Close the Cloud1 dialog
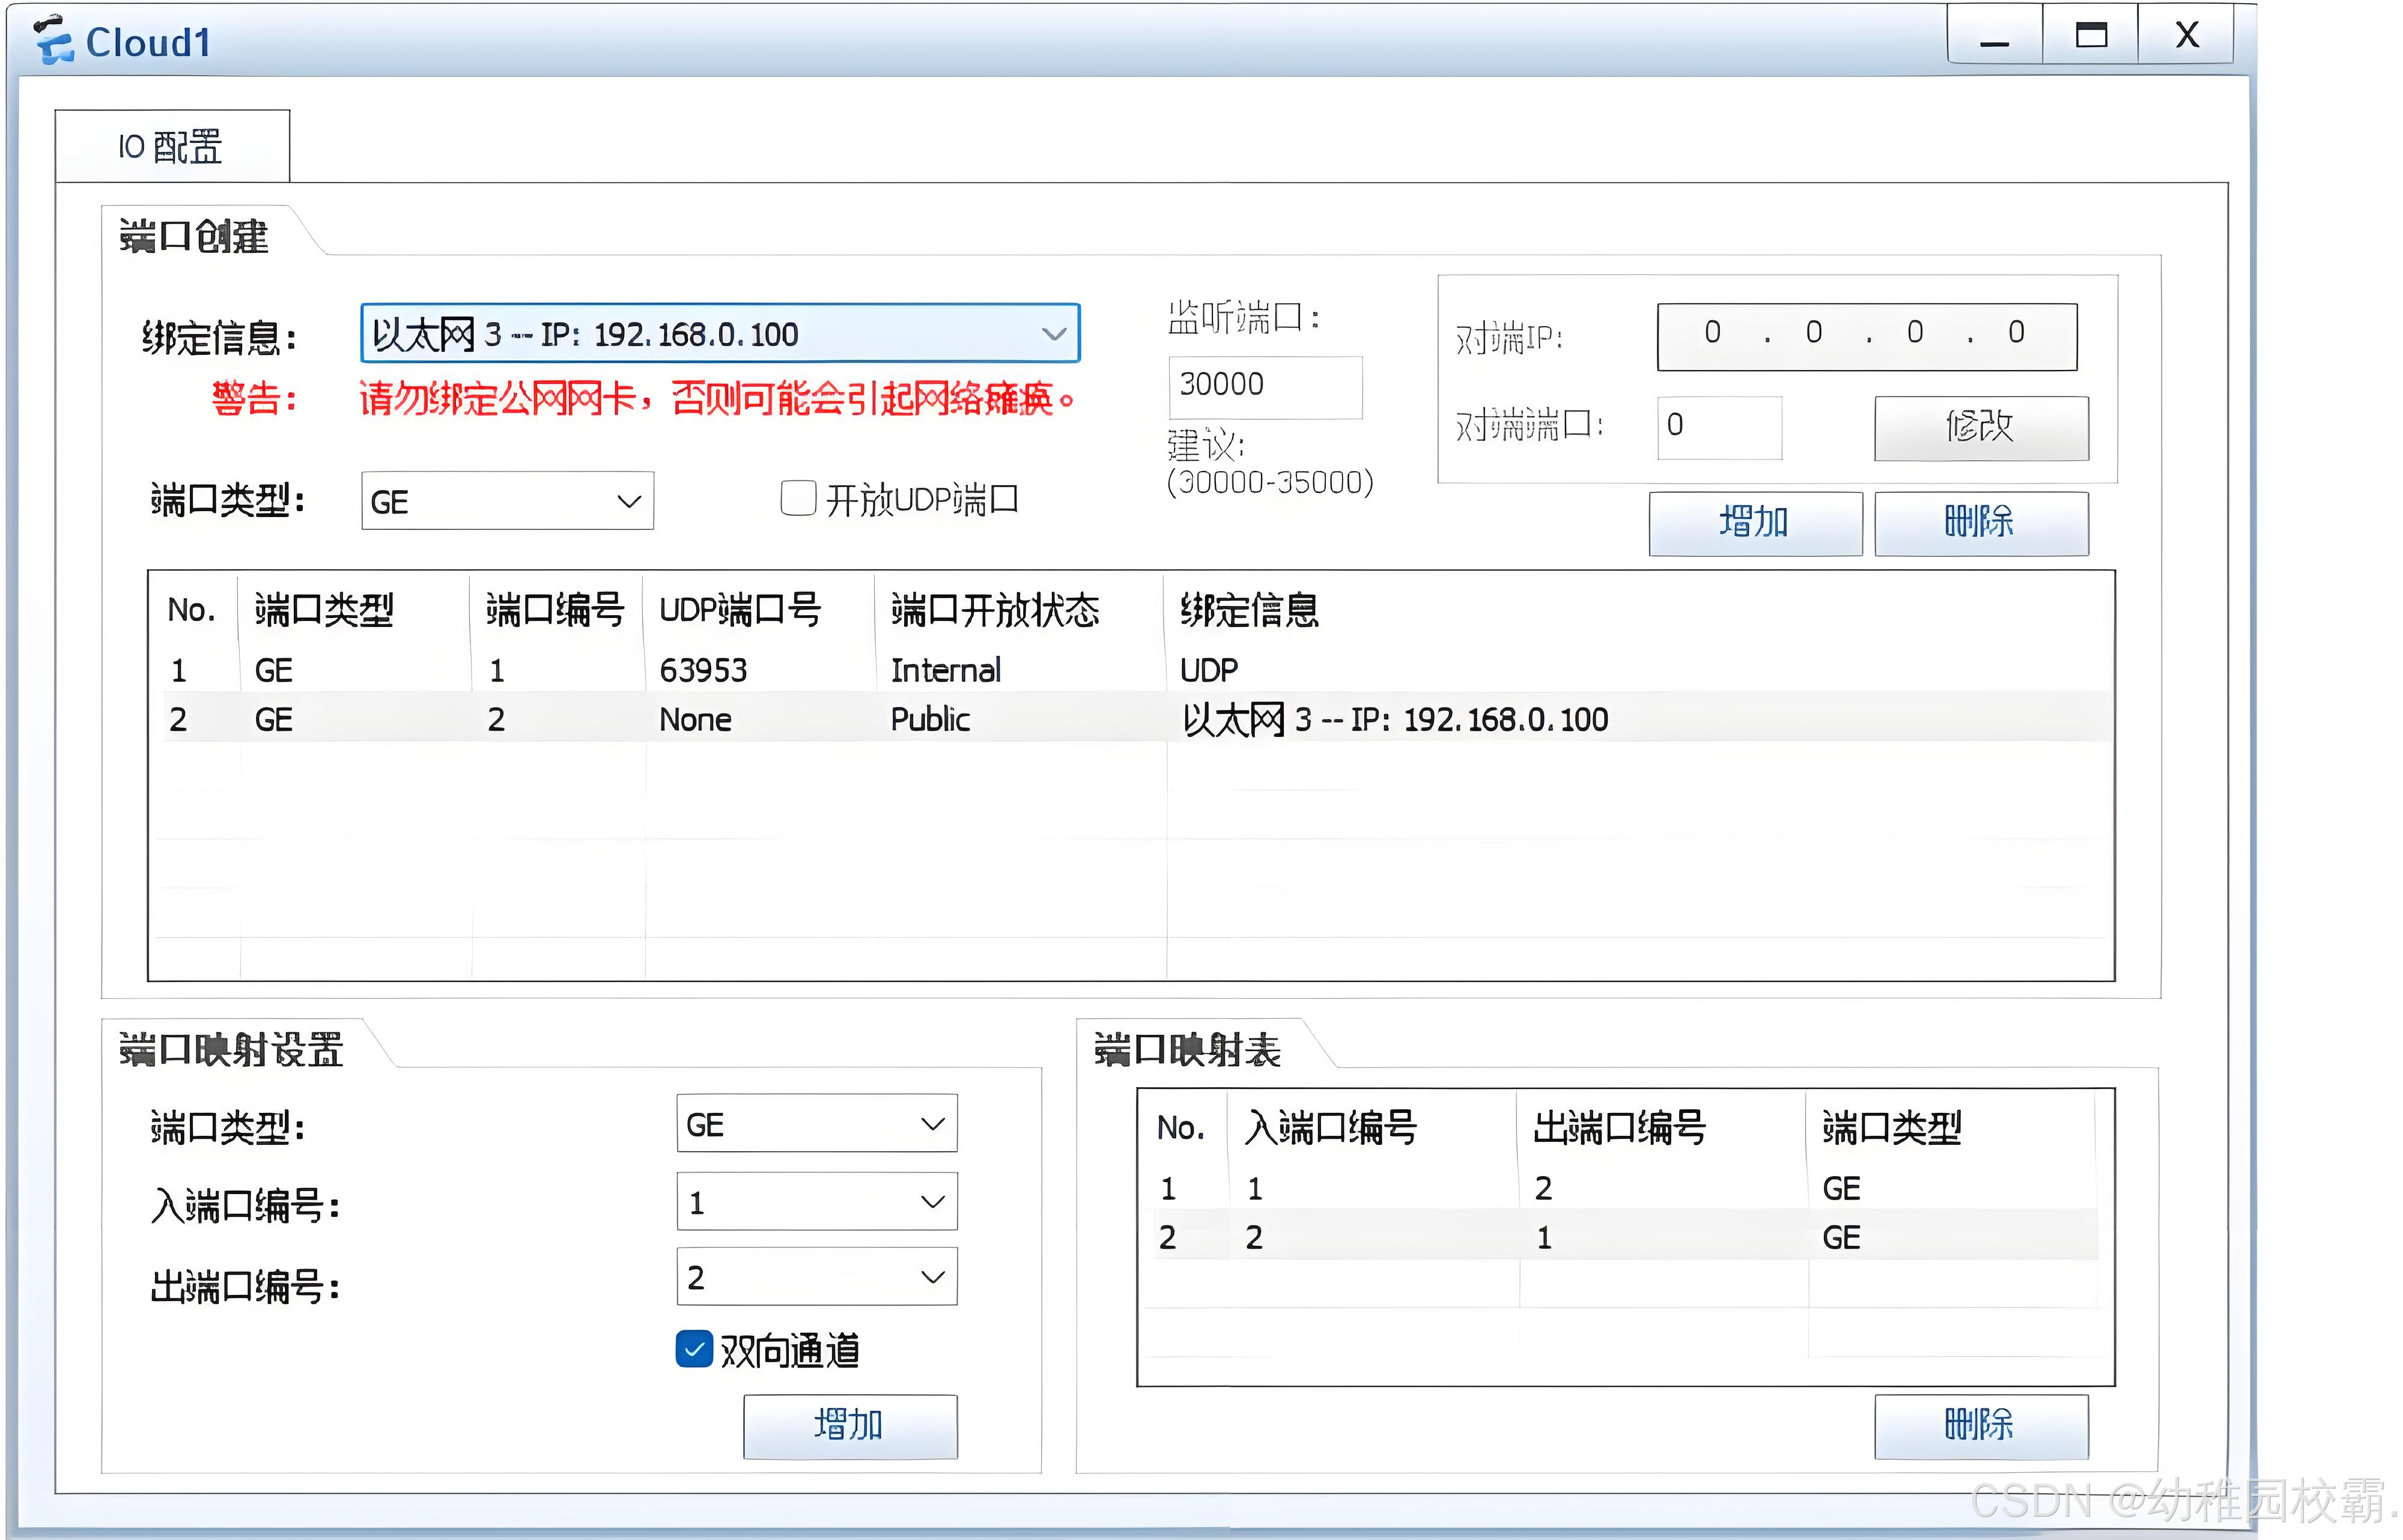This screenshot has height=1540, width=2403. 2187,36
